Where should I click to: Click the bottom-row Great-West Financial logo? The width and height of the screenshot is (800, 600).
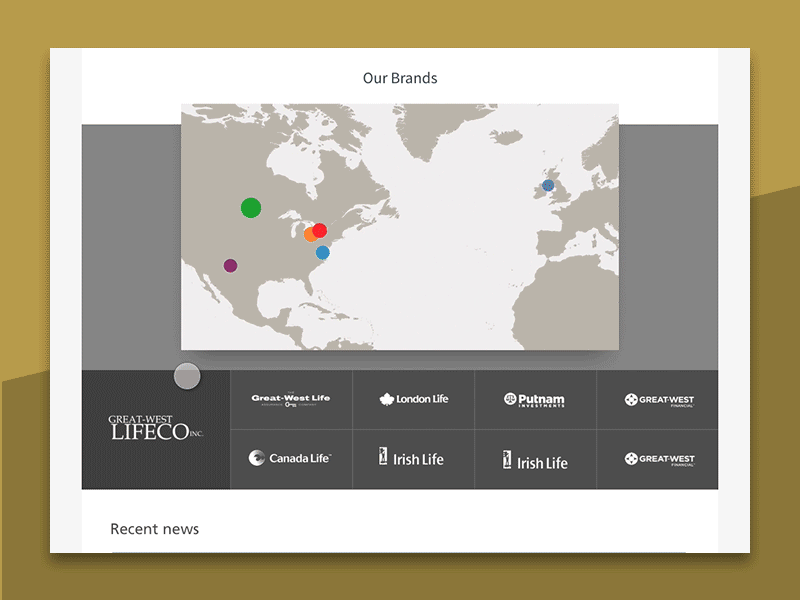(x=658, y=459)
